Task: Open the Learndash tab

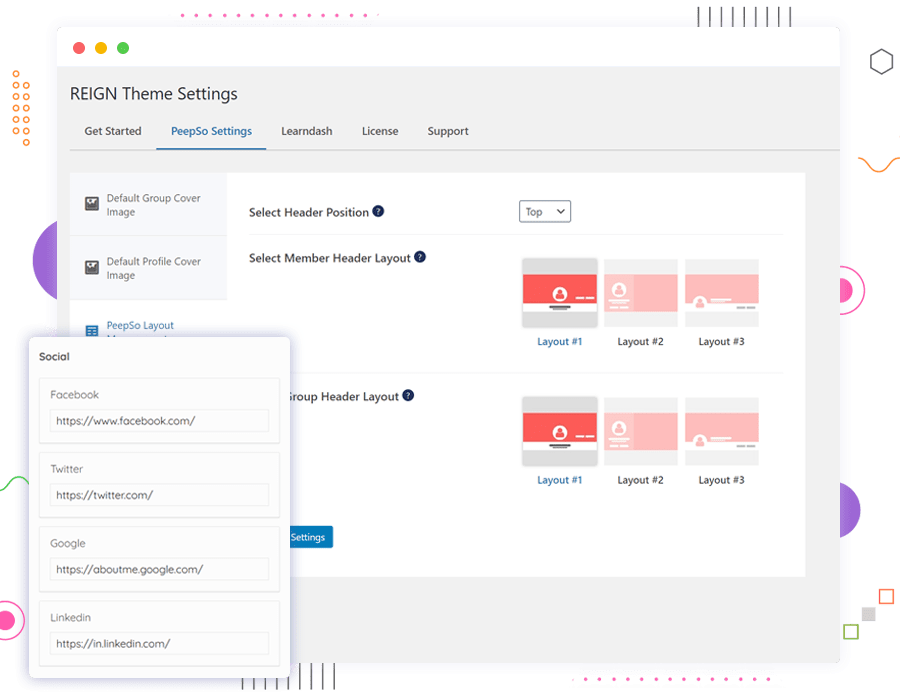Action: [307, 131]
